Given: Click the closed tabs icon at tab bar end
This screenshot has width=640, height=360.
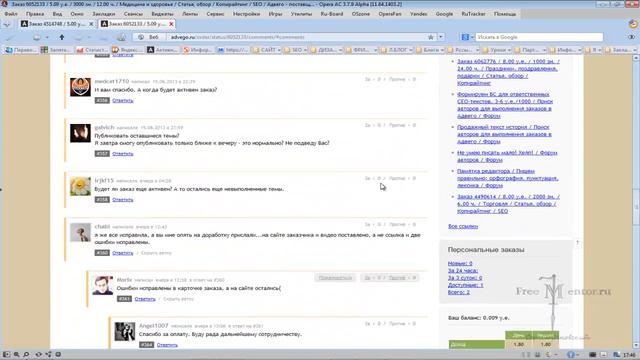Looking at the screenshot, I should (x=633, y=24).
